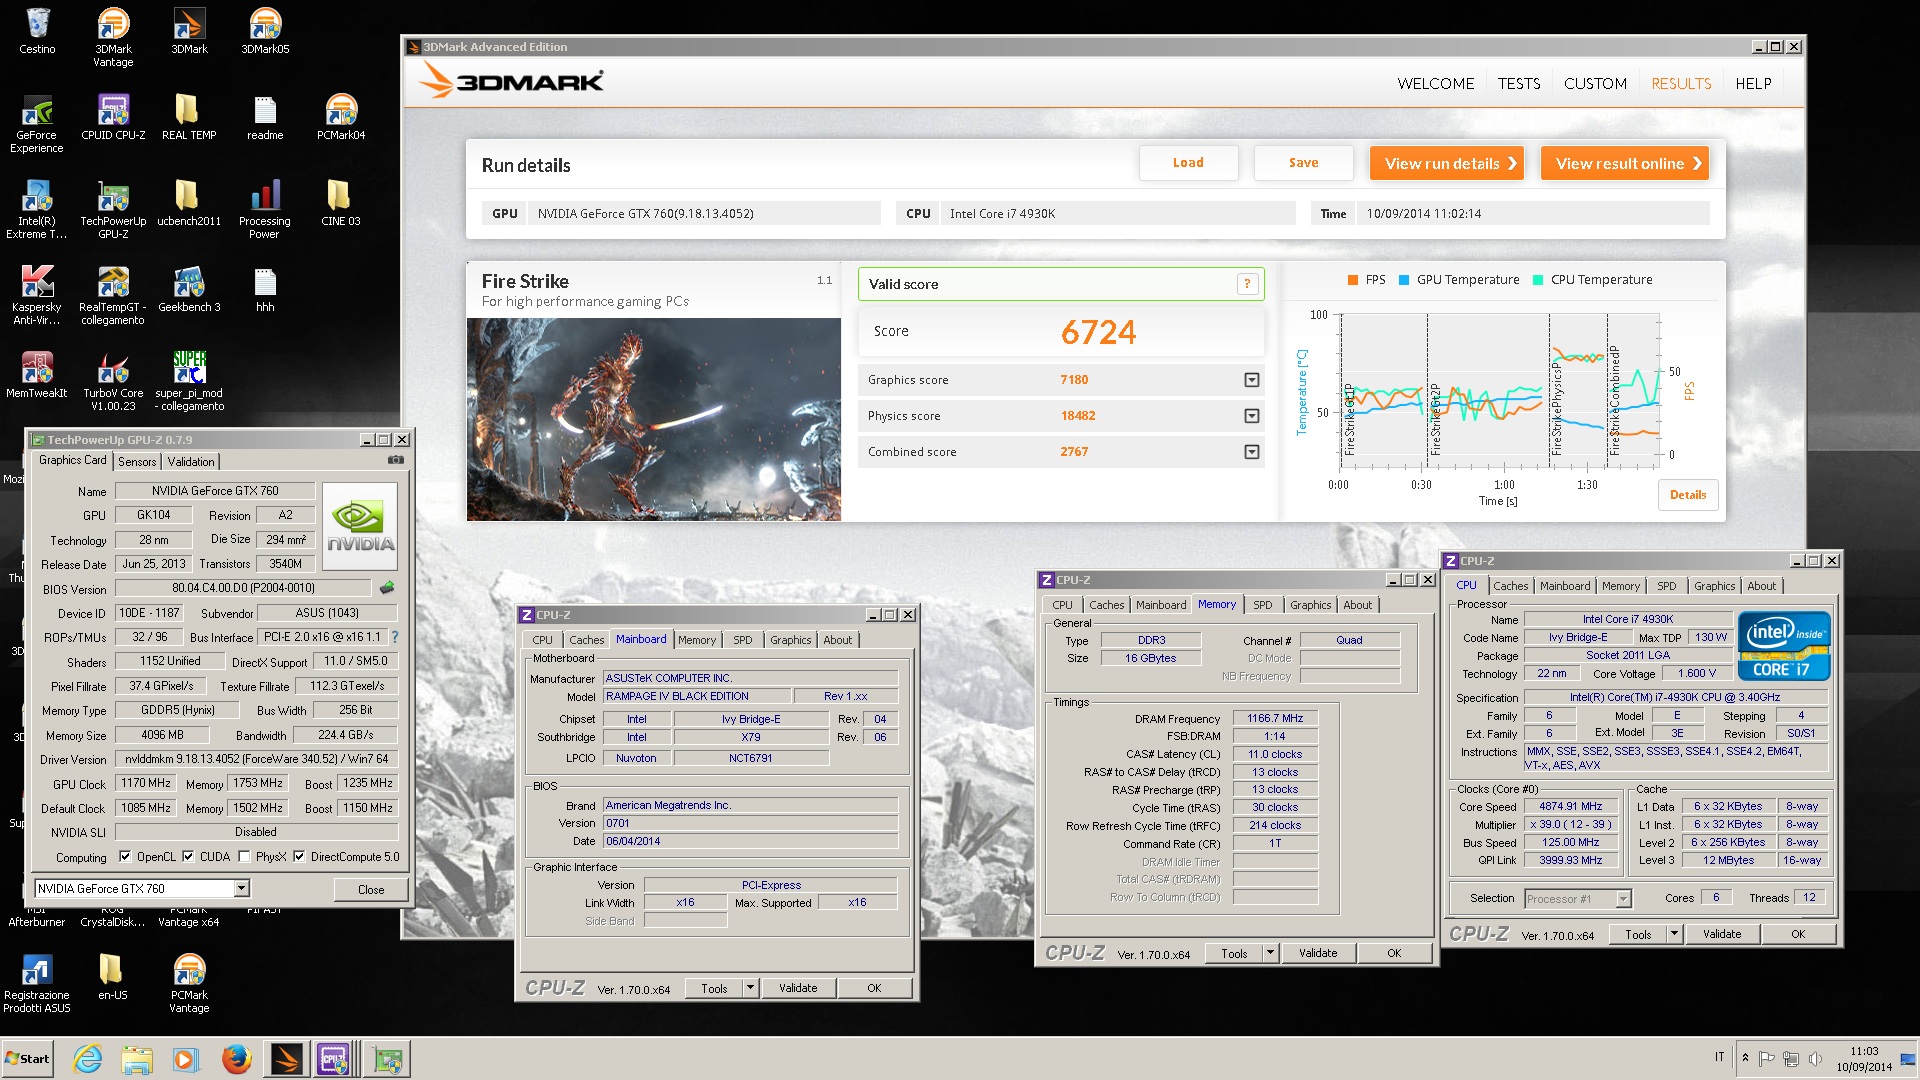Open the HELP section in 3DMark
The width and height of the screenshot is (1920, 1080).
coord(1753,84)
